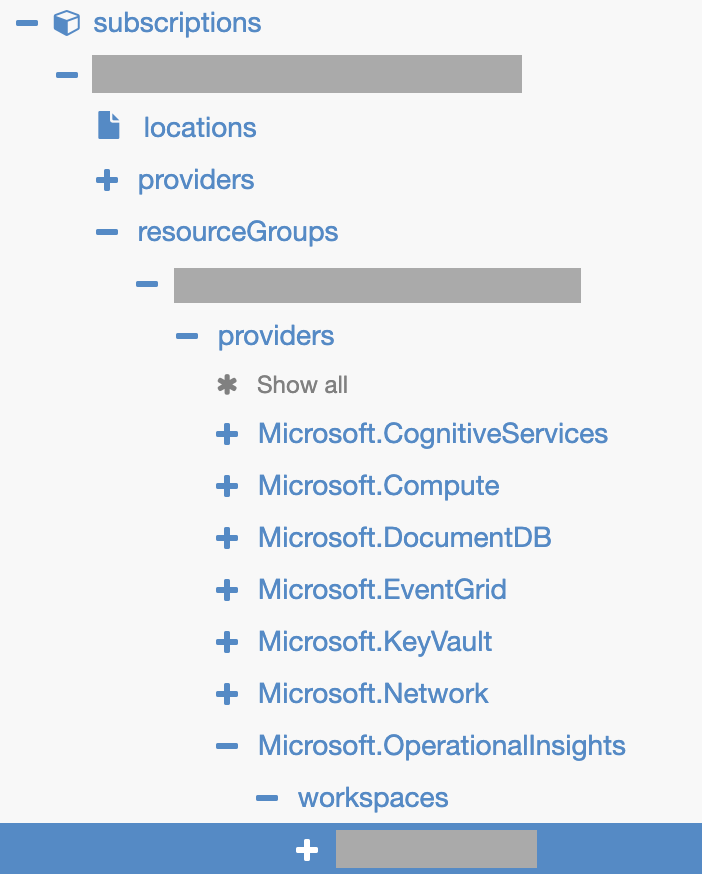The height and width of the screenshot is (874, 702).
Task: Click the subscriptions cube icon
Action: click(x=66, y=22)
